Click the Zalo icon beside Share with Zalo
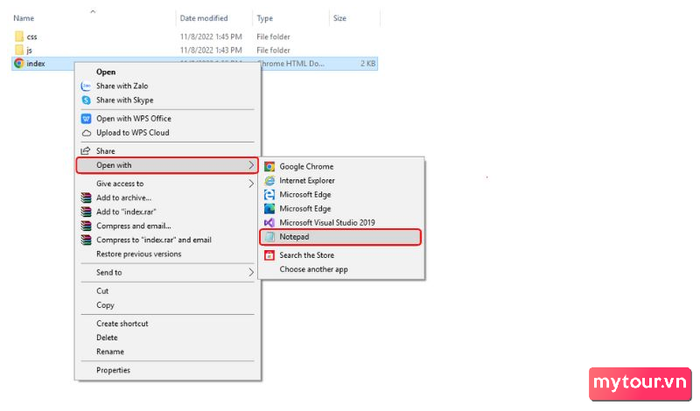700x411 pixels. 86,86
